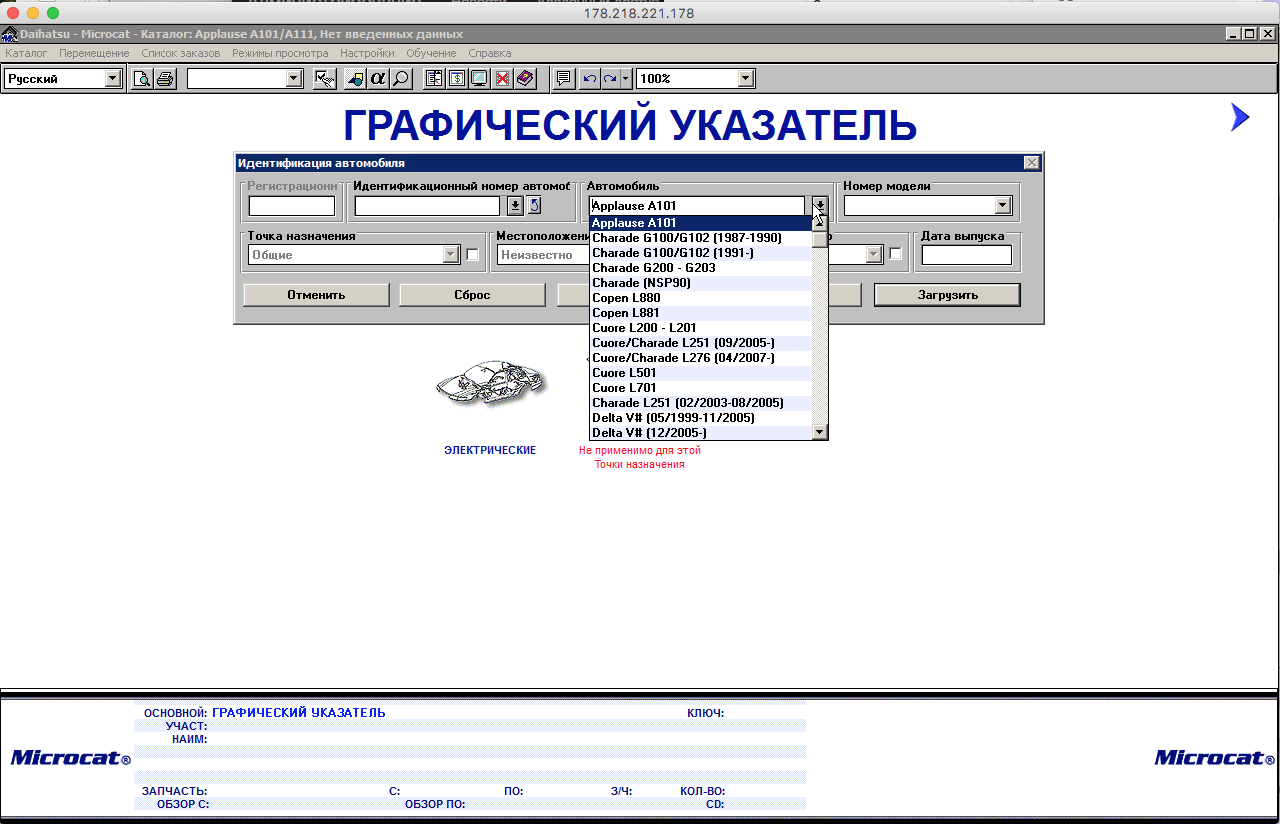The width and height of the screenshot is (1280, 824).
Task: Open the book icon in toolbar
Action: pyautogui.click(x=525, y=79)
